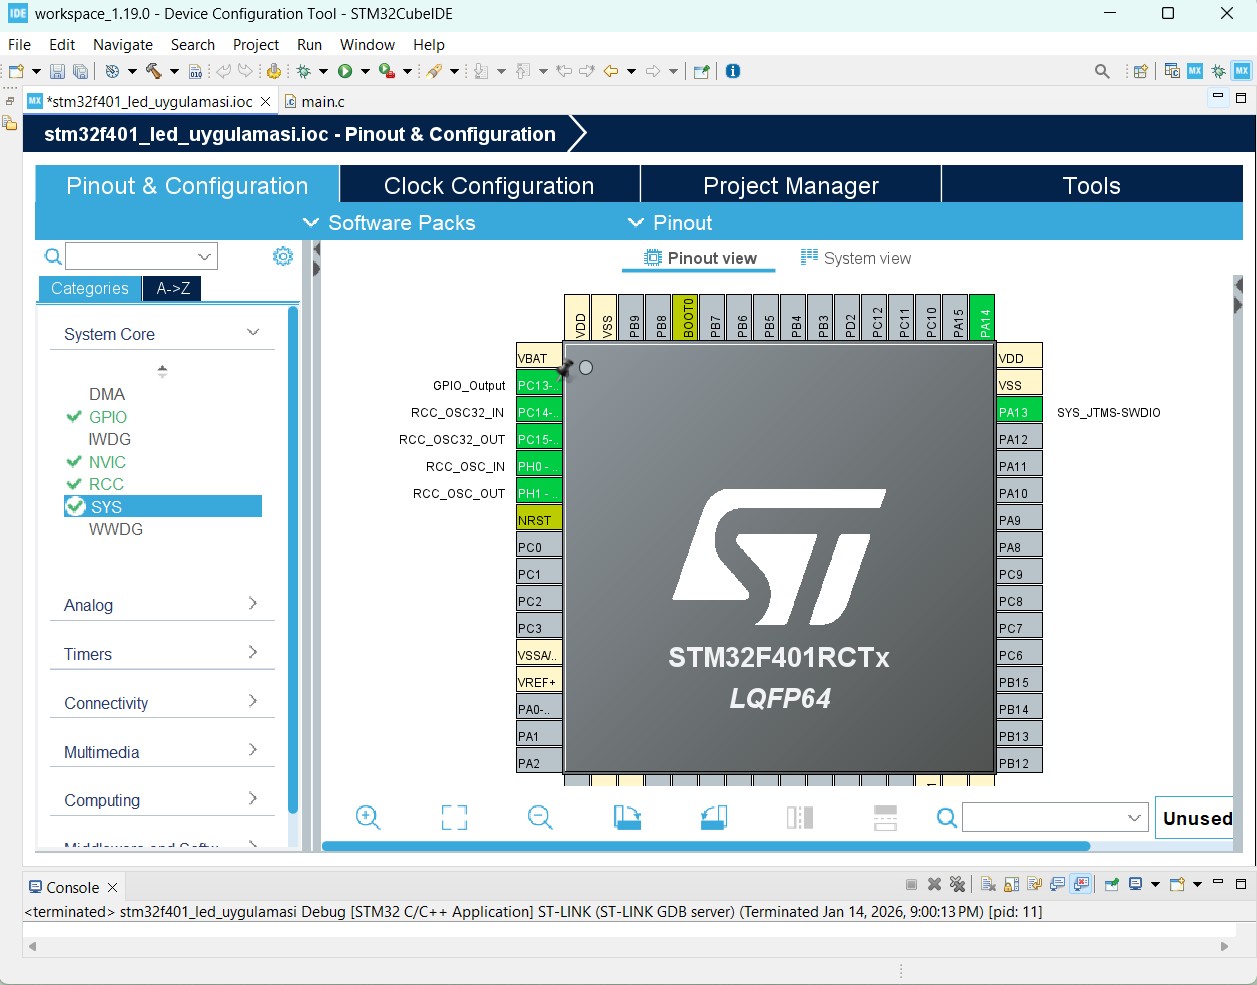This screenshot has height=985, width=1257.
Task: Click the hammer Build icon
Action: click(x=153, y=71)
